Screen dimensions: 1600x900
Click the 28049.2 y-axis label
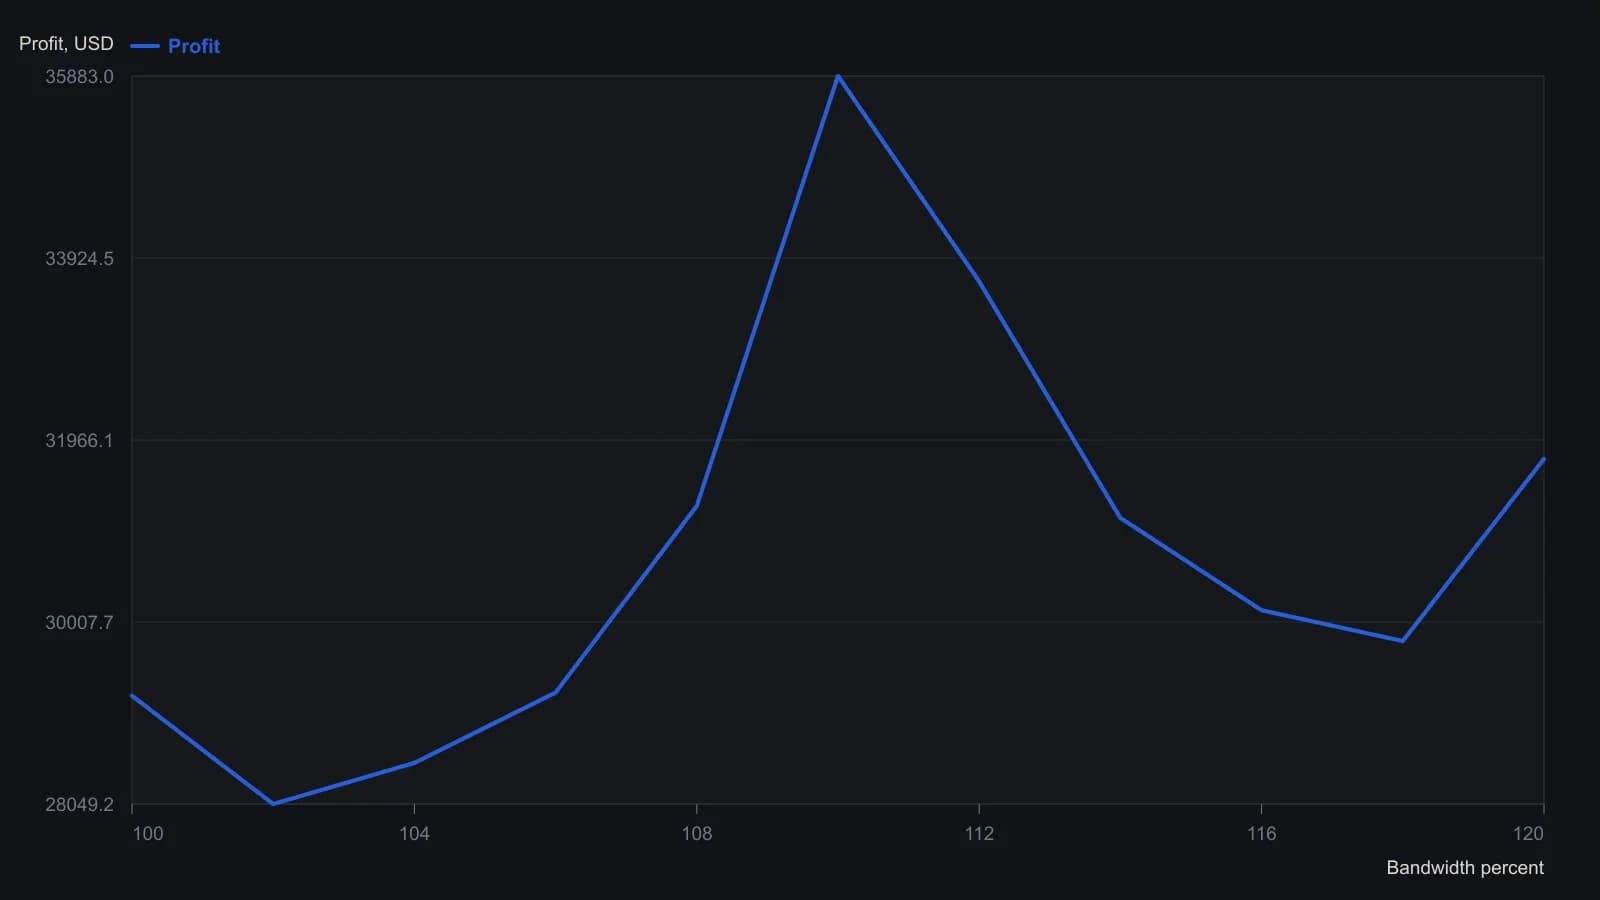(x=79, y=805)
